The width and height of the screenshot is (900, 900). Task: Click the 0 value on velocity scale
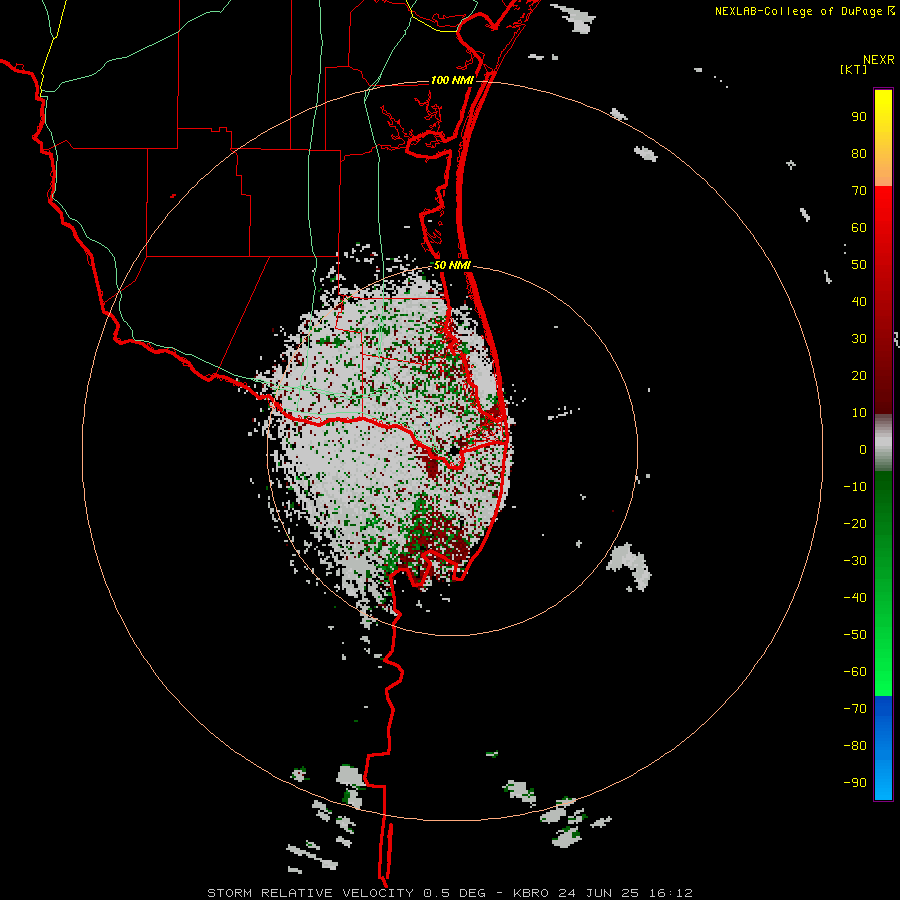tap(863, 450)
